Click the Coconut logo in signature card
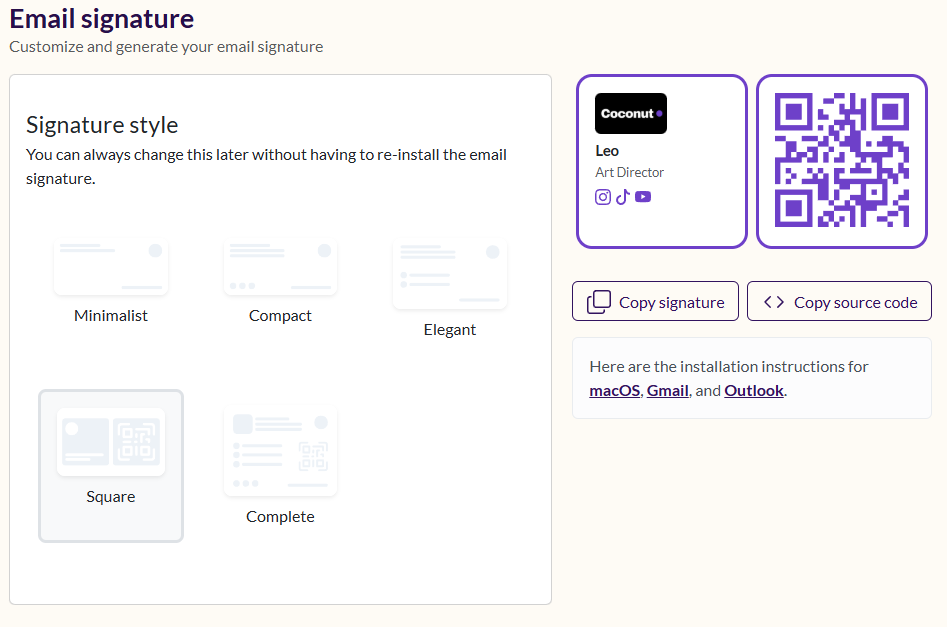 (x=631, y=114)
